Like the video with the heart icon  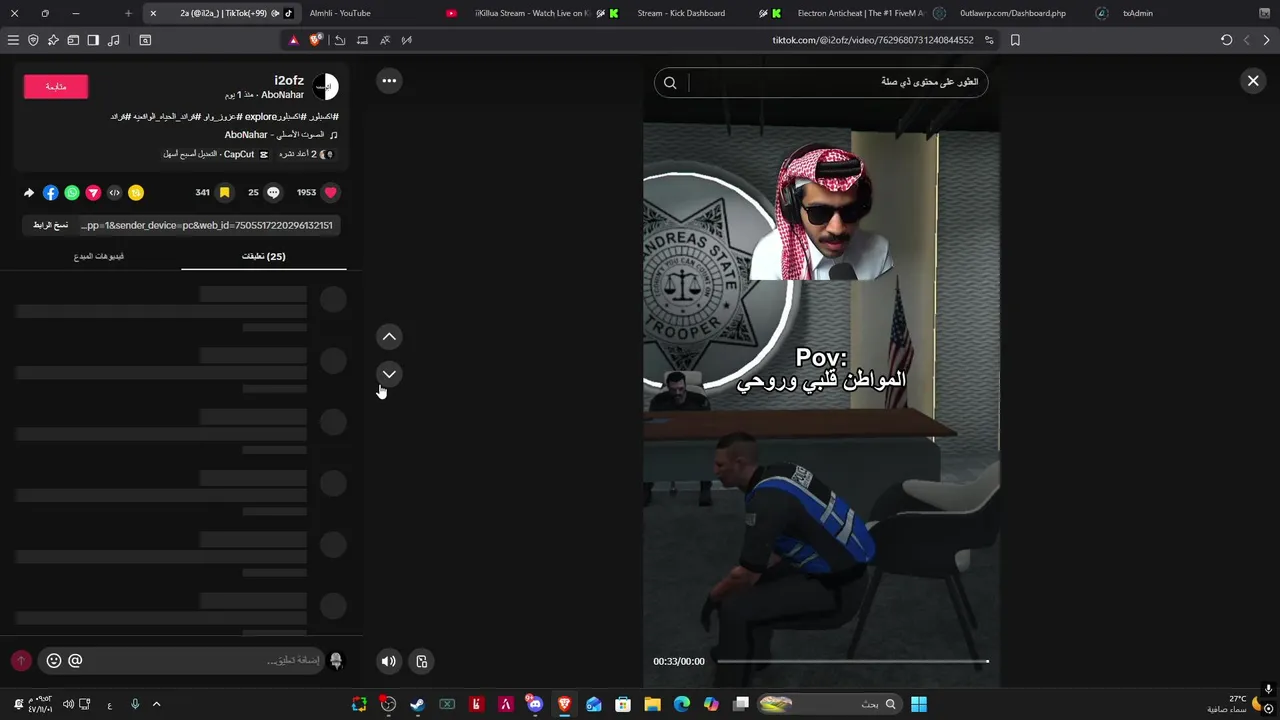tap(331, 193)
